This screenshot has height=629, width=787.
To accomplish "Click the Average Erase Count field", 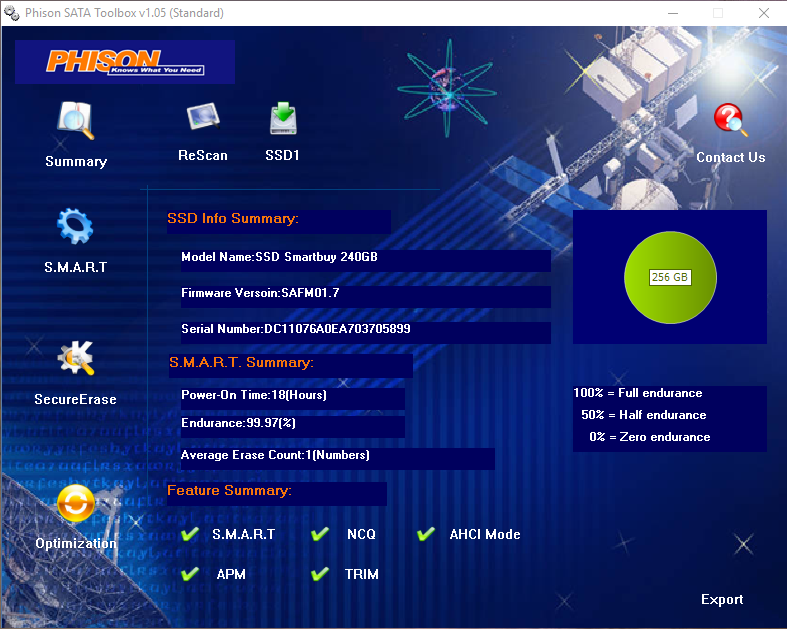I will click(x=337, y=459).
